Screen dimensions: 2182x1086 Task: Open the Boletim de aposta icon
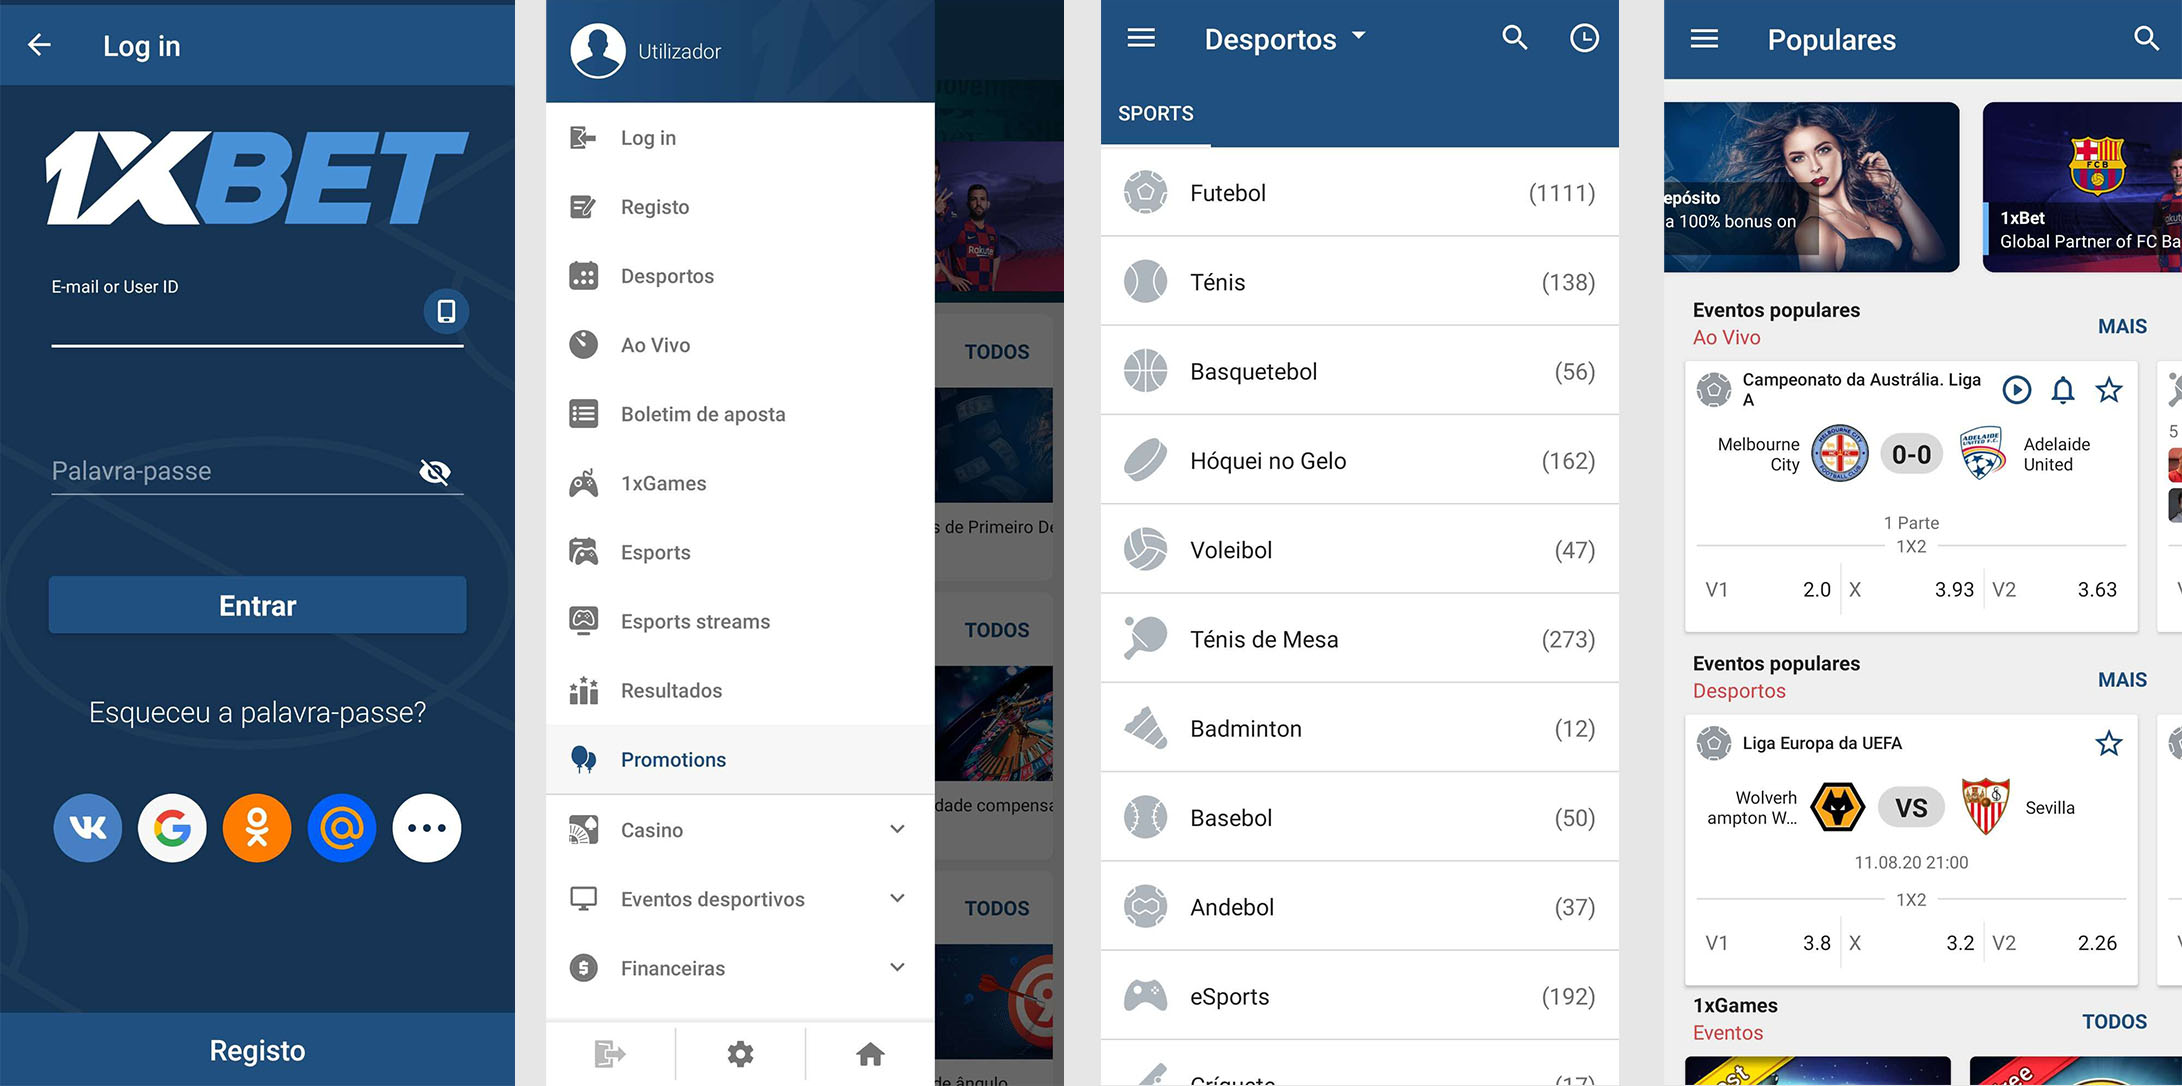pyautogui.click(x=582, y=414)
